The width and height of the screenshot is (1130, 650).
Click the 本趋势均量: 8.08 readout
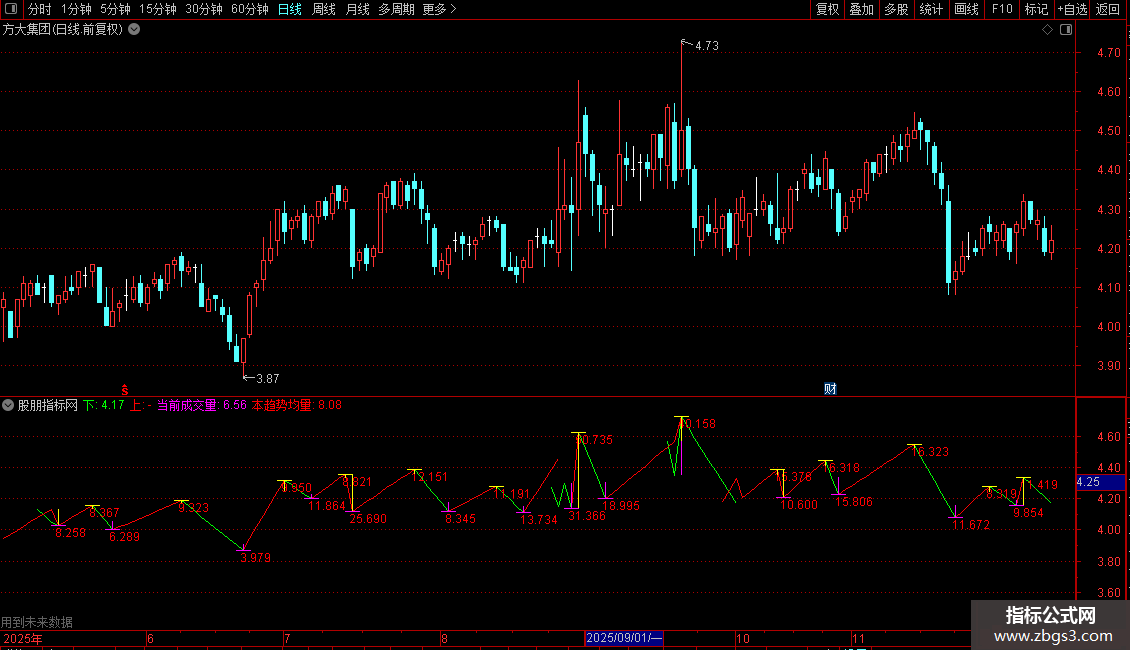tap(297, 405)
